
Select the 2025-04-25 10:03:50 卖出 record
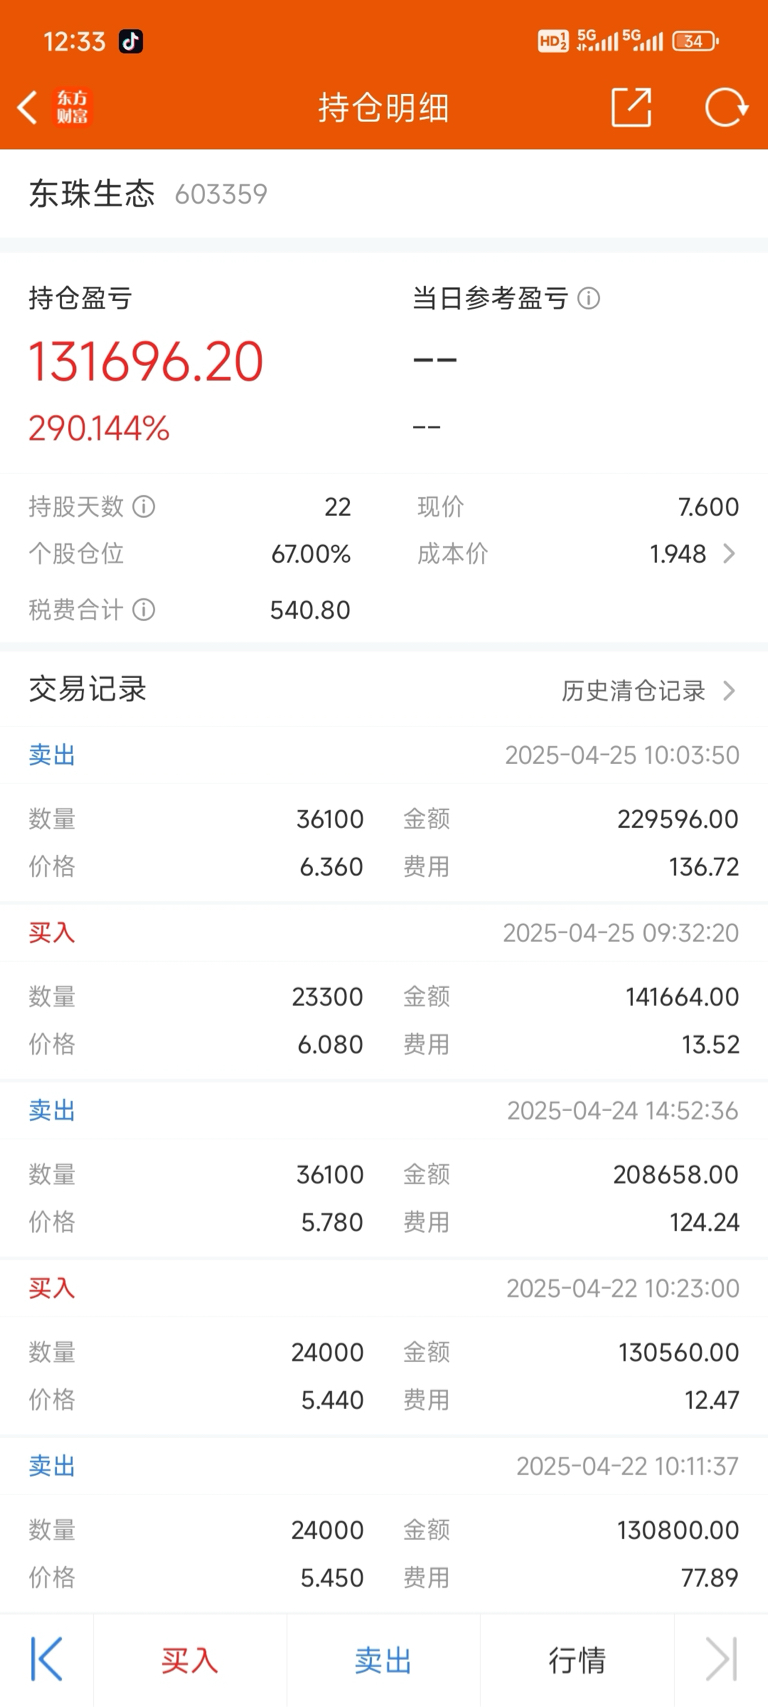pyautogui.click(x=384, y=814)
